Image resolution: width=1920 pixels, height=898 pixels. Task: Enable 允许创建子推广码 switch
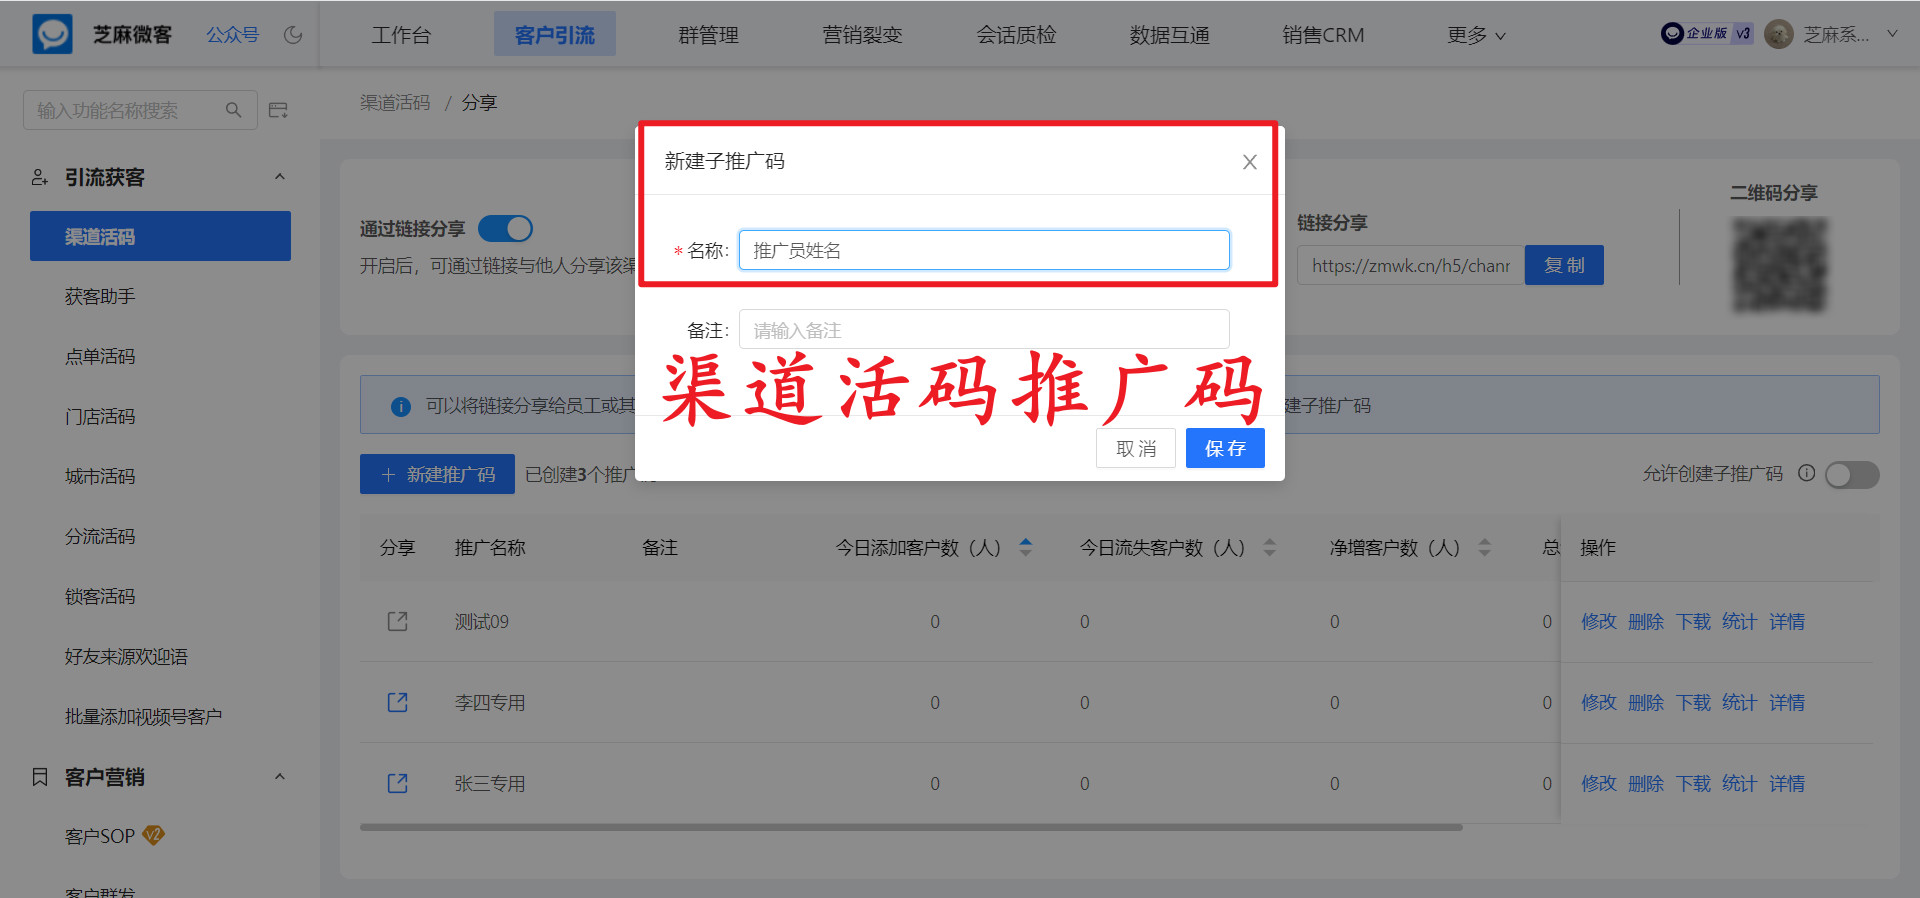click(1852, 474)
